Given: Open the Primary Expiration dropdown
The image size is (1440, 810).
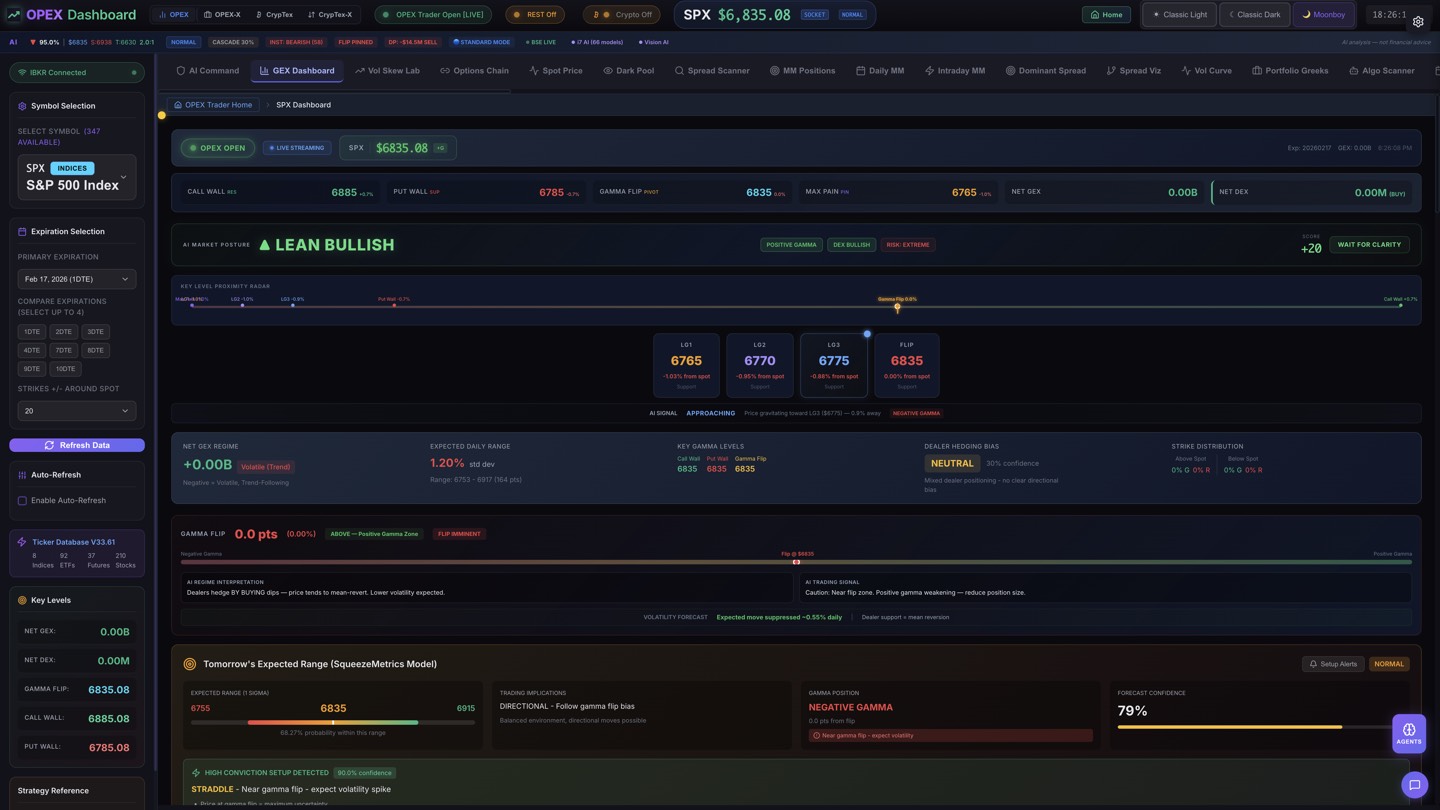Looking at the screenshot, I should click(x=76, y=278).
